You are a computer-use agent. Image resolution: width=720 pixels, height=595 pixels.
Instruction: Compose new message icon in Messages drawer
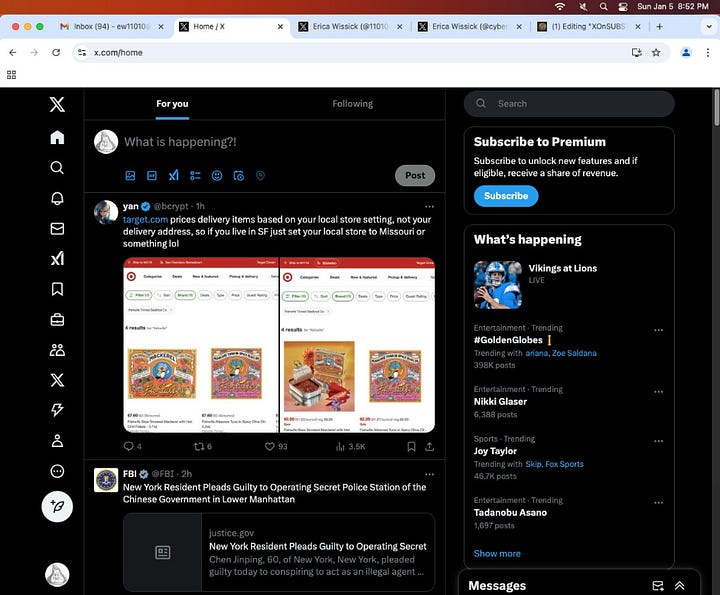pos(658,585)
